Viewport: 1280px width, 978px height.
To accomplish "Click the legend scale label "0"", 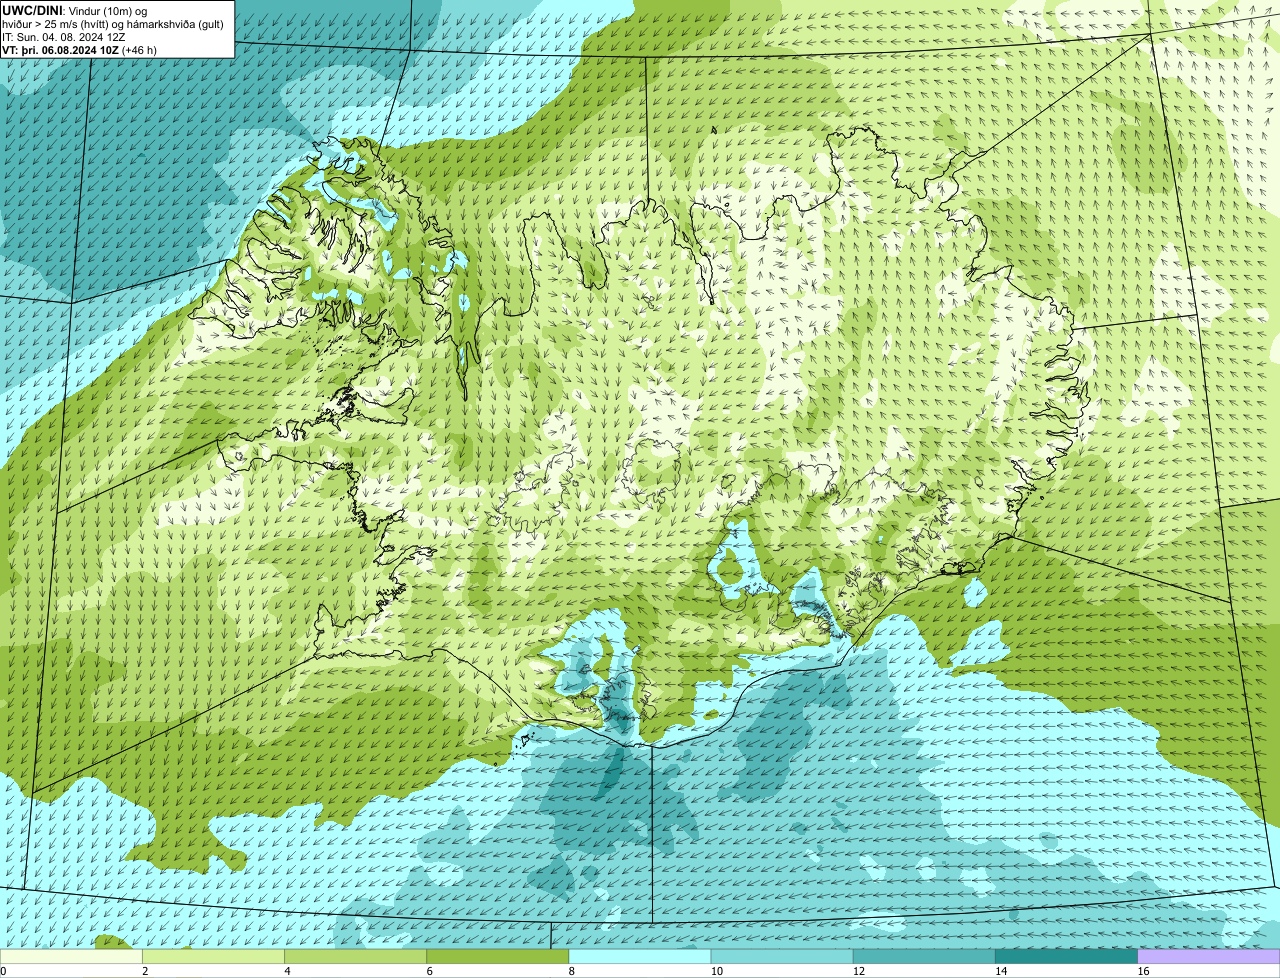I will coord(3,971).
